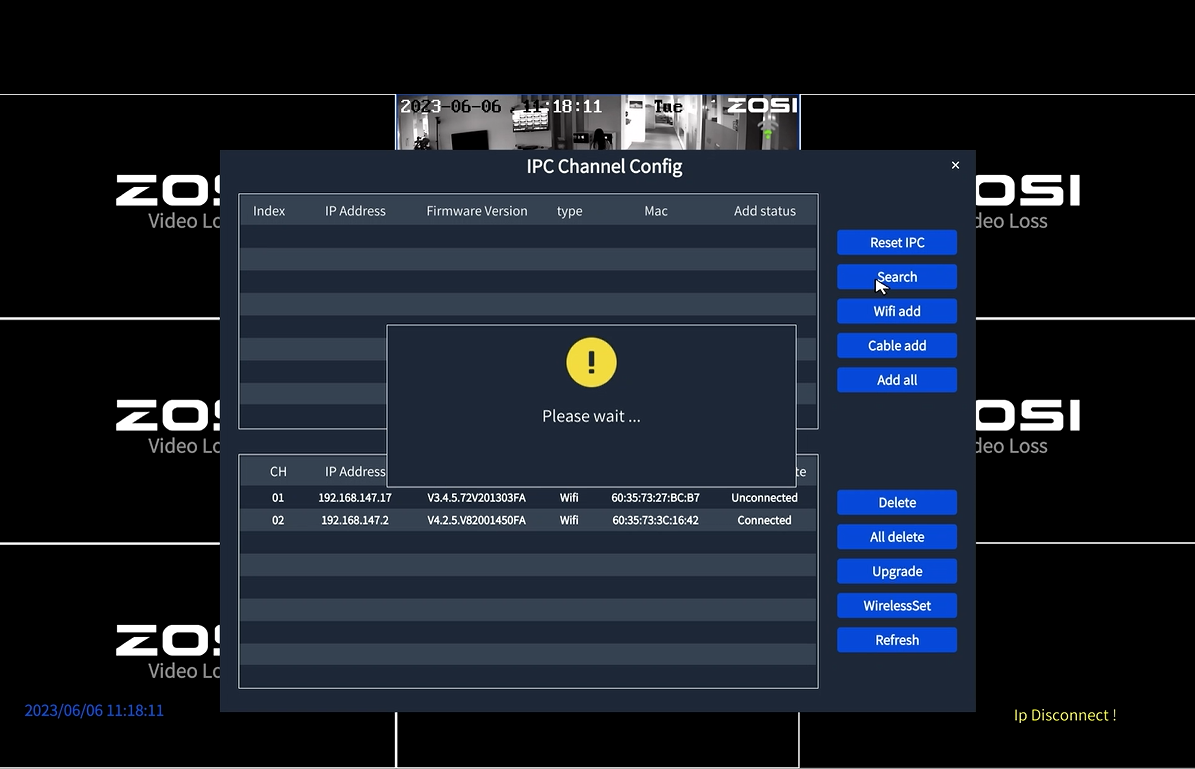
Task: Close the IPC Channel Config dialog
Action: point(955,165)
